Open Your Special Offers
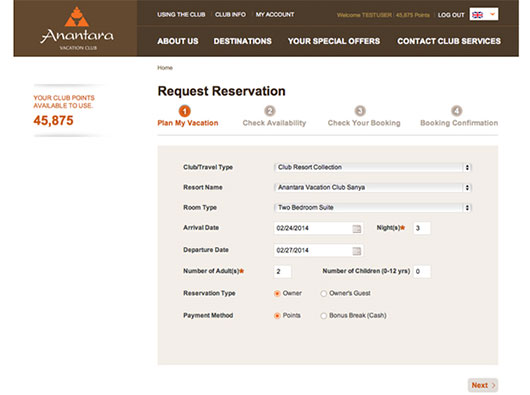The image size is (530, 395). [x=334, y=41]
